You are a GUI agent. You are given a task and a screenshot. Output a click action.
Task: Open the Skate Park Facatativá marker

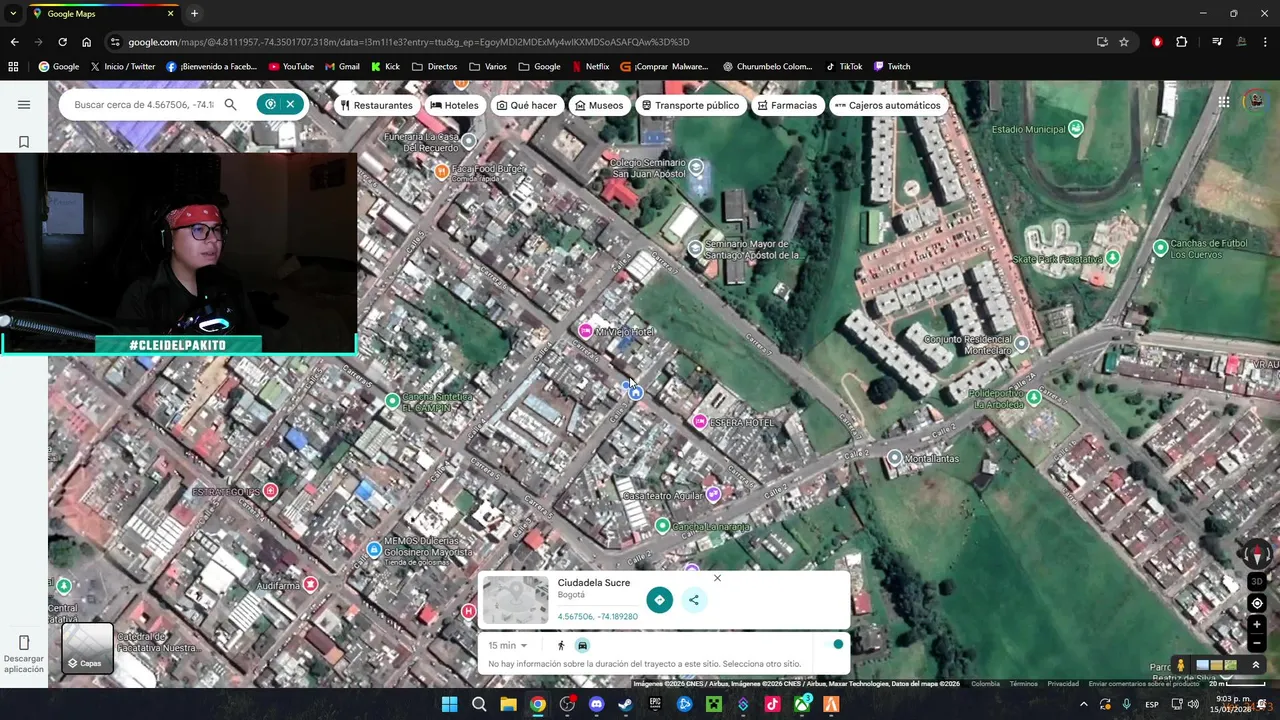tap(1112, 258)
